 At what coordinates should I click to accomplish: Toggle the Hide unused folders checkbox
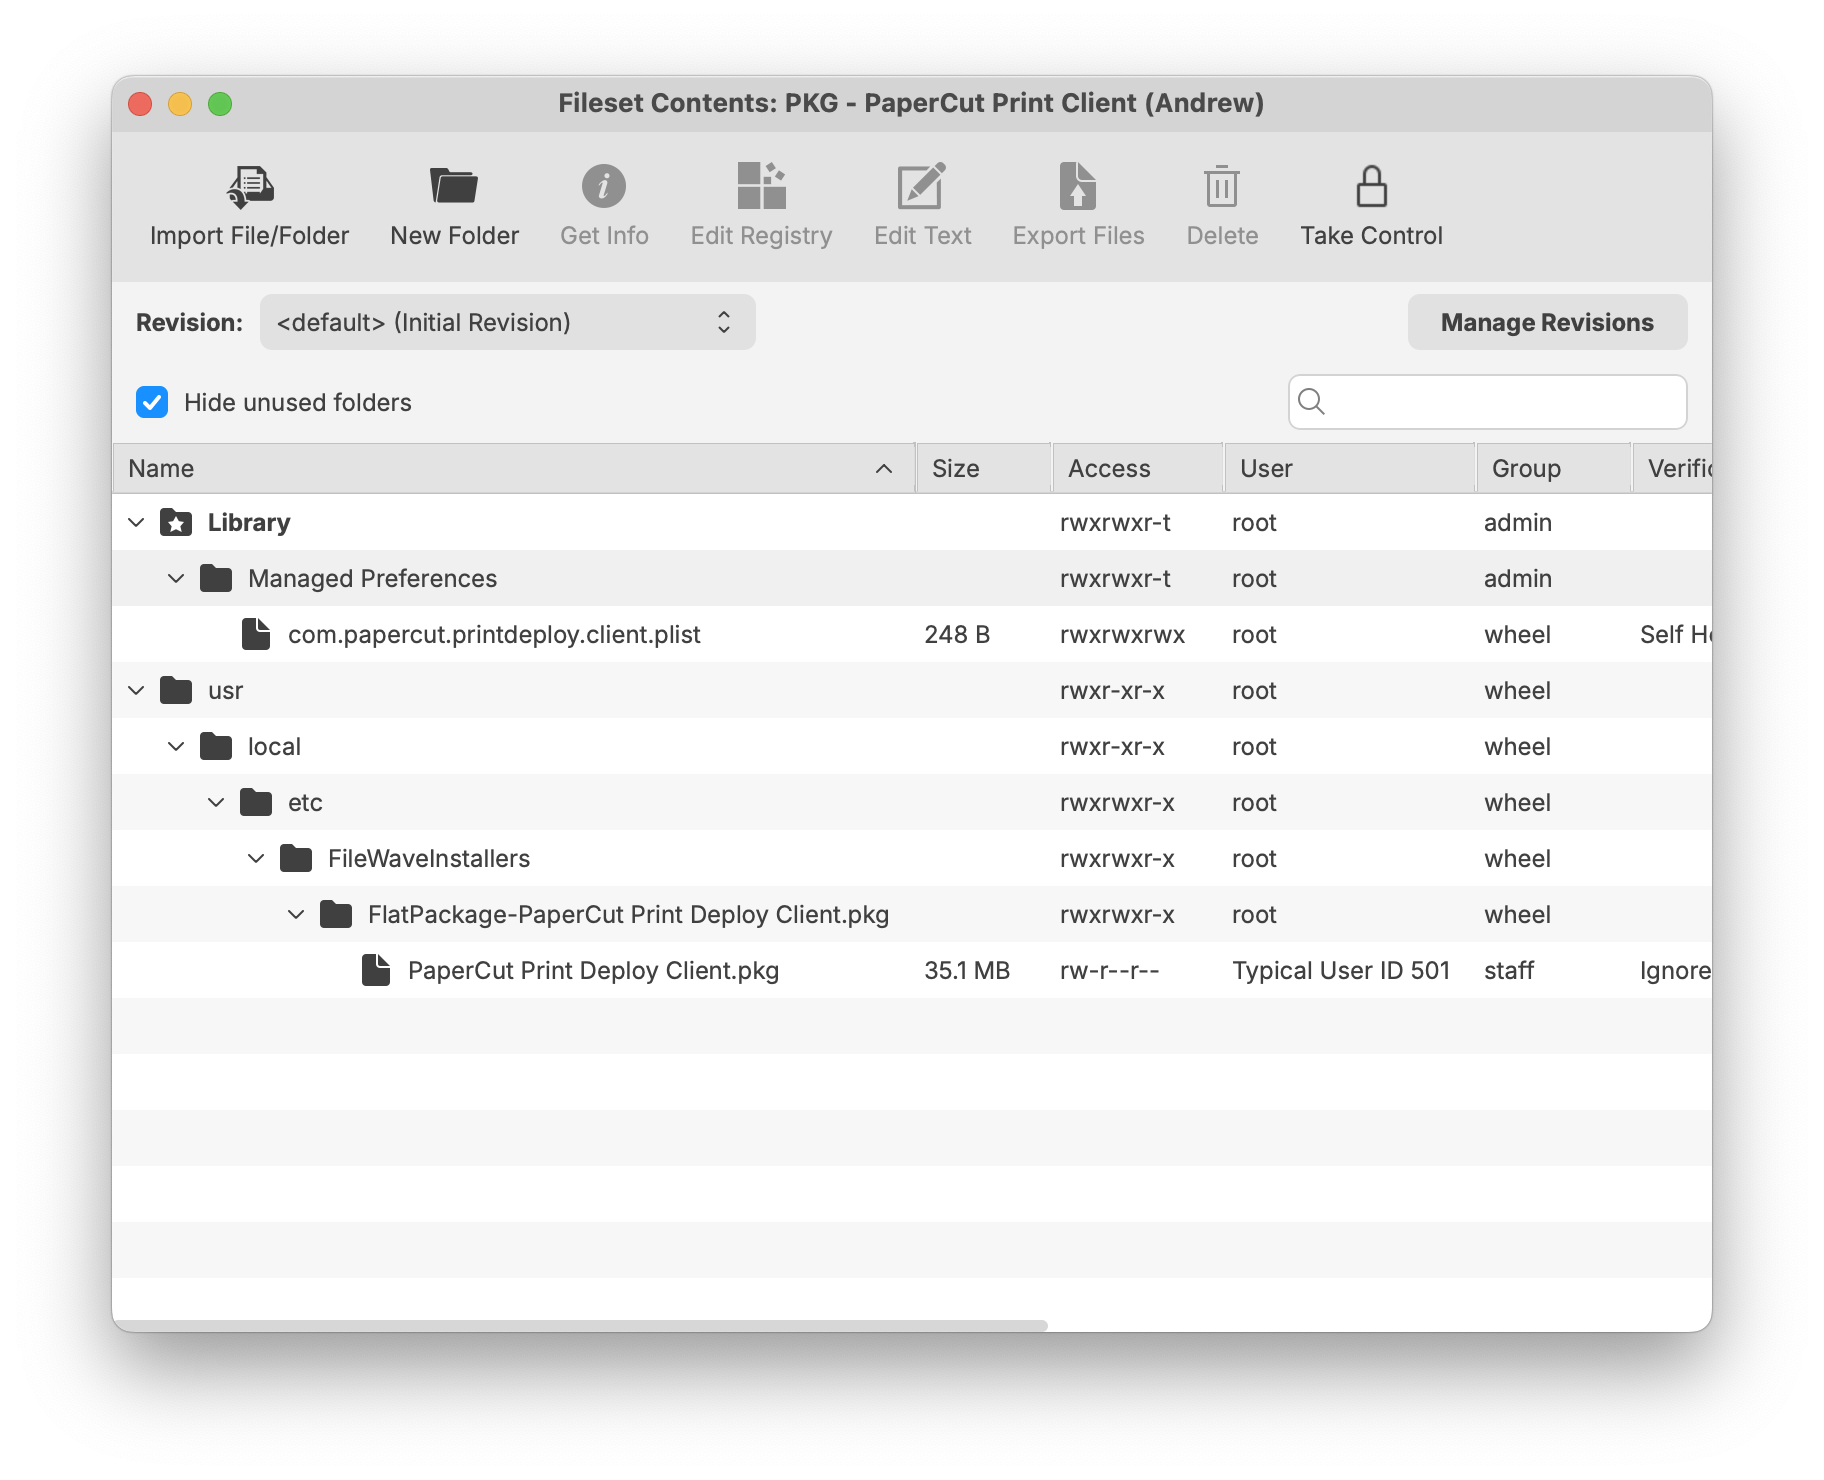pos(152,402)
